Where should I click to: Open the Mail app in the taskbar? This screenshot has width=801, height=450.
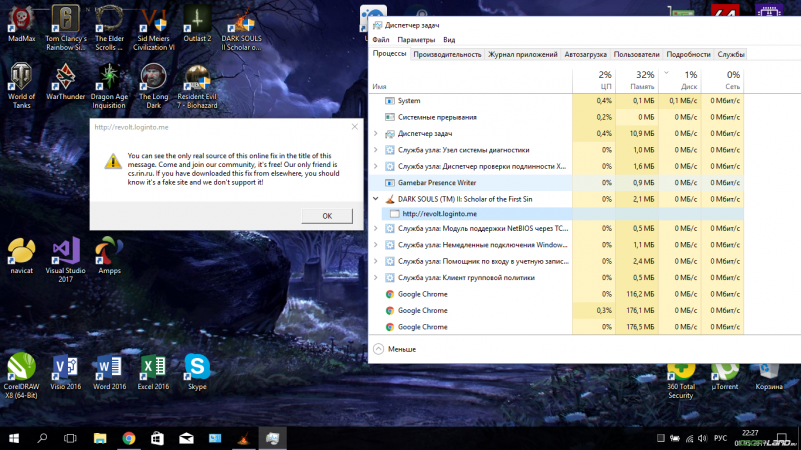(x=186, y=438)
